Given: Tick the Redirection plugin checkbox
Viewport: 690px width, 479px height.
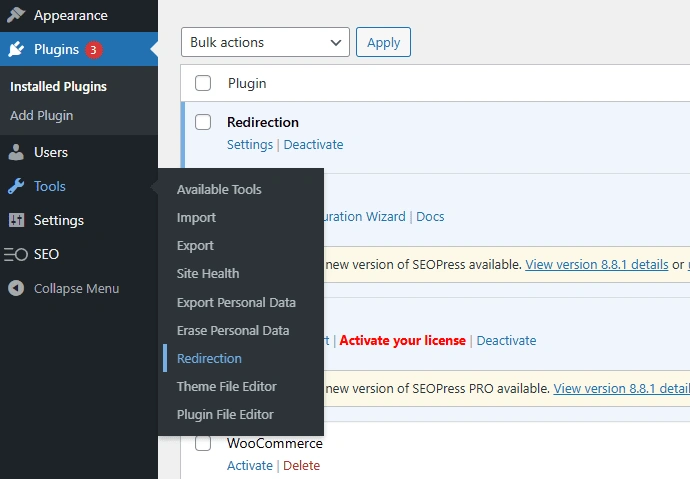Looking at the screenshot, I should (203, 122).
